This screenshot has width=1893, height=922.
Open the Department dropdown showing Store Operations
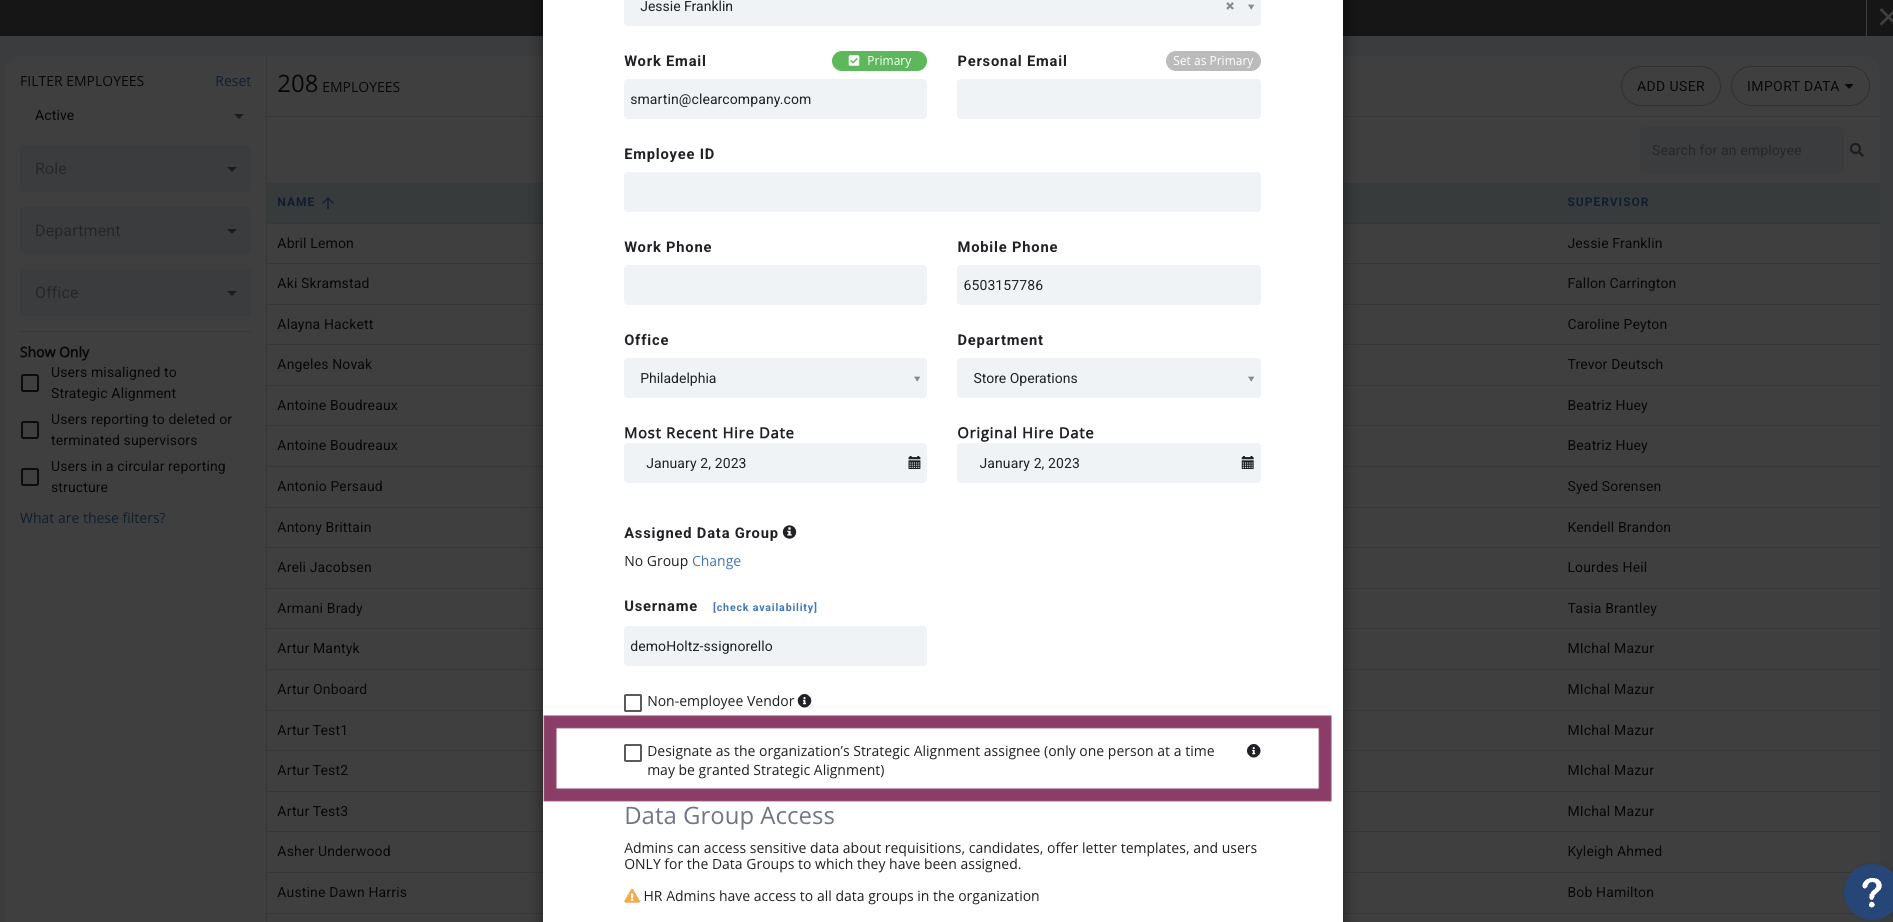[1108, 378]
